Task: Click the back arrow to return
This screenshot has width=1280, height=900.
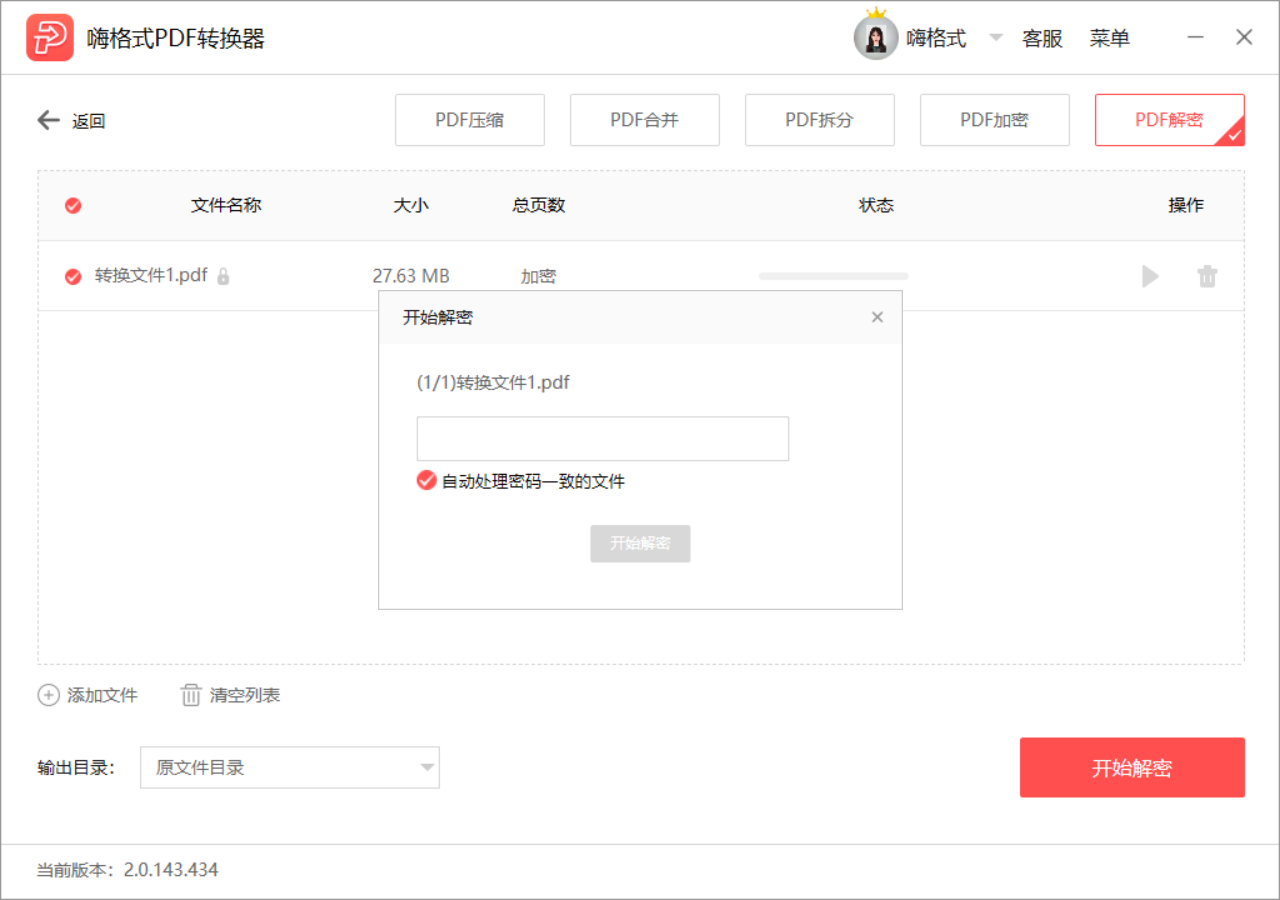Action: coord(48,119)
